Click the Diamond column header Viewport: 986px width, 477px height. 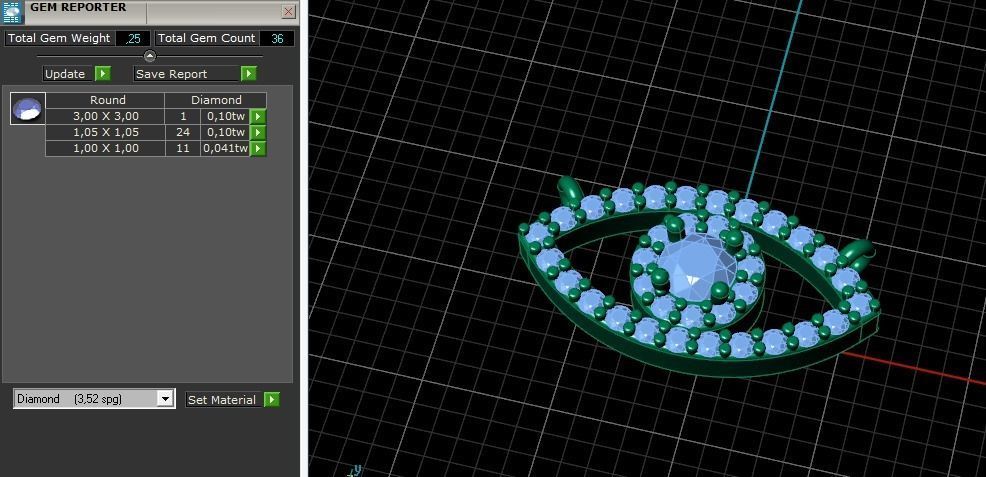point(216,100)
